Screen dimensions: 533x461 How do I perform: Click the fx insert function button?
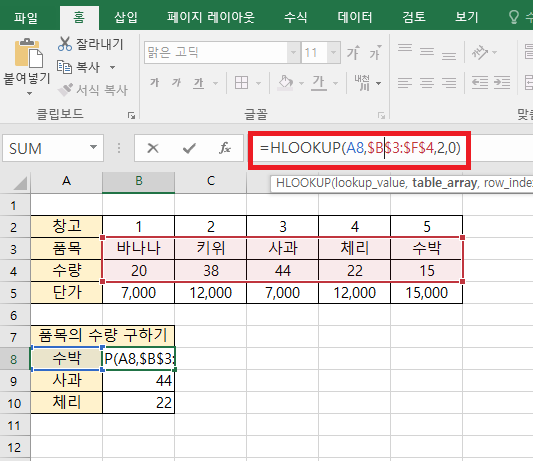(x=225, y=148)
